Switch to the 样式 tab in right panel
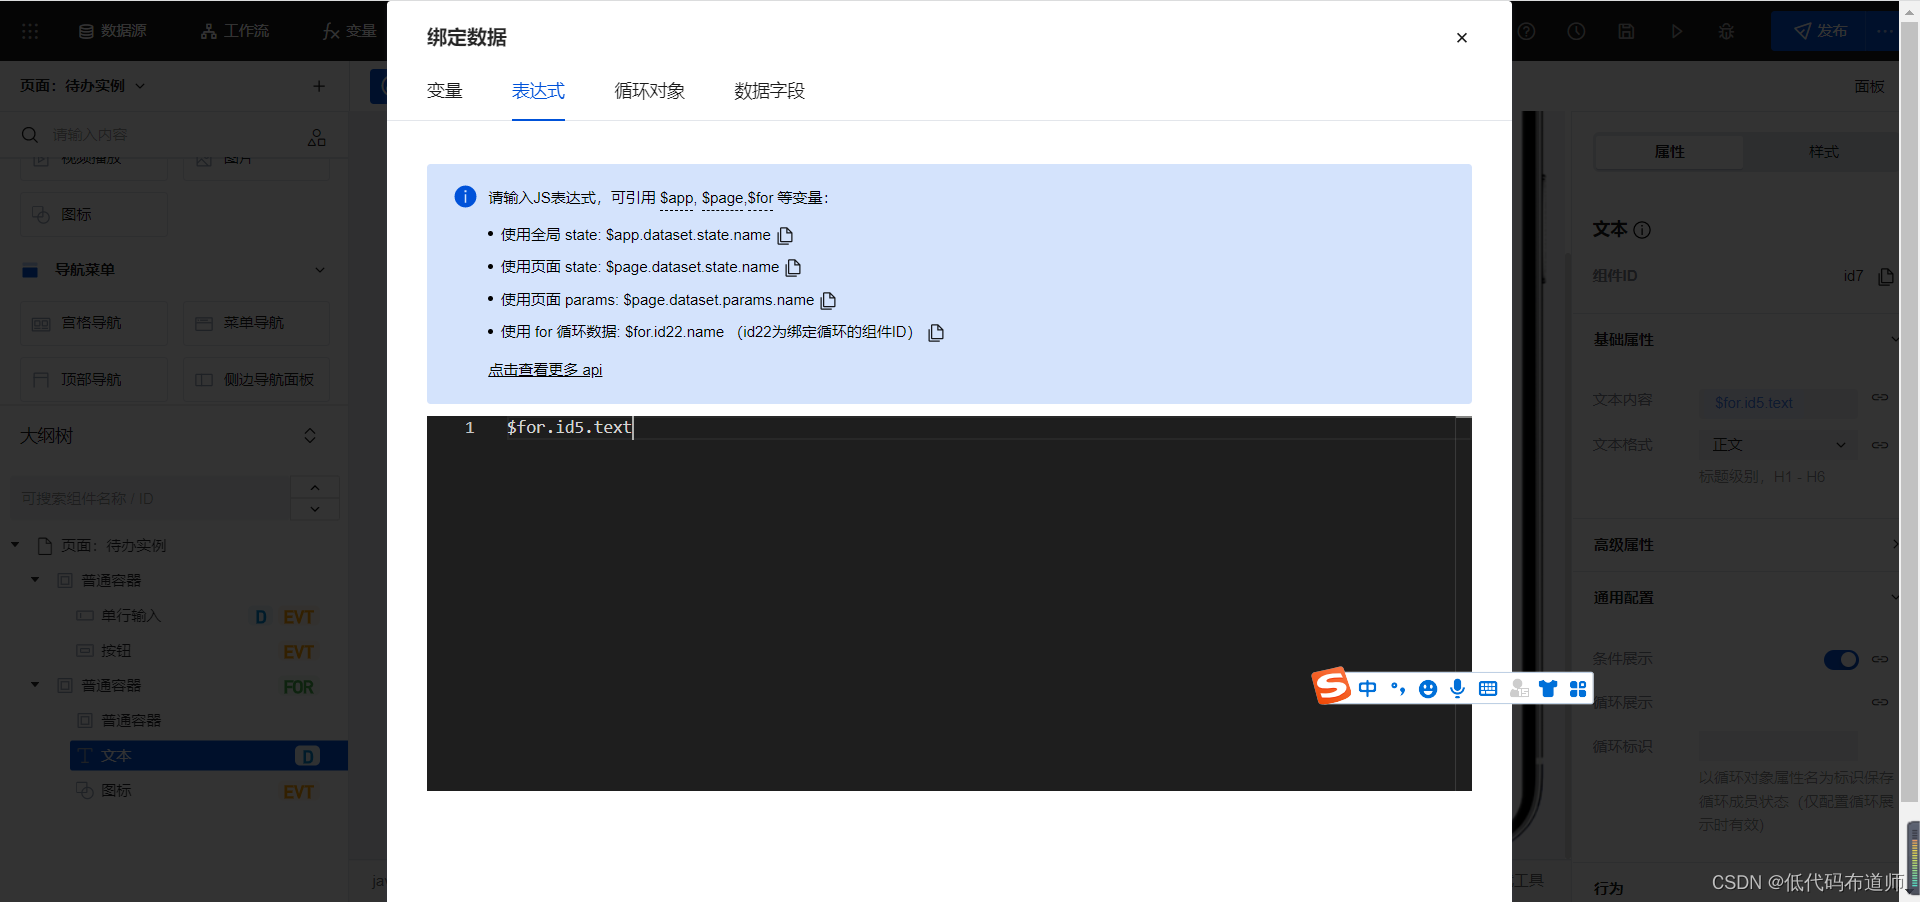This screenshot has width=1920, height=902. (x=1823, y=152)
